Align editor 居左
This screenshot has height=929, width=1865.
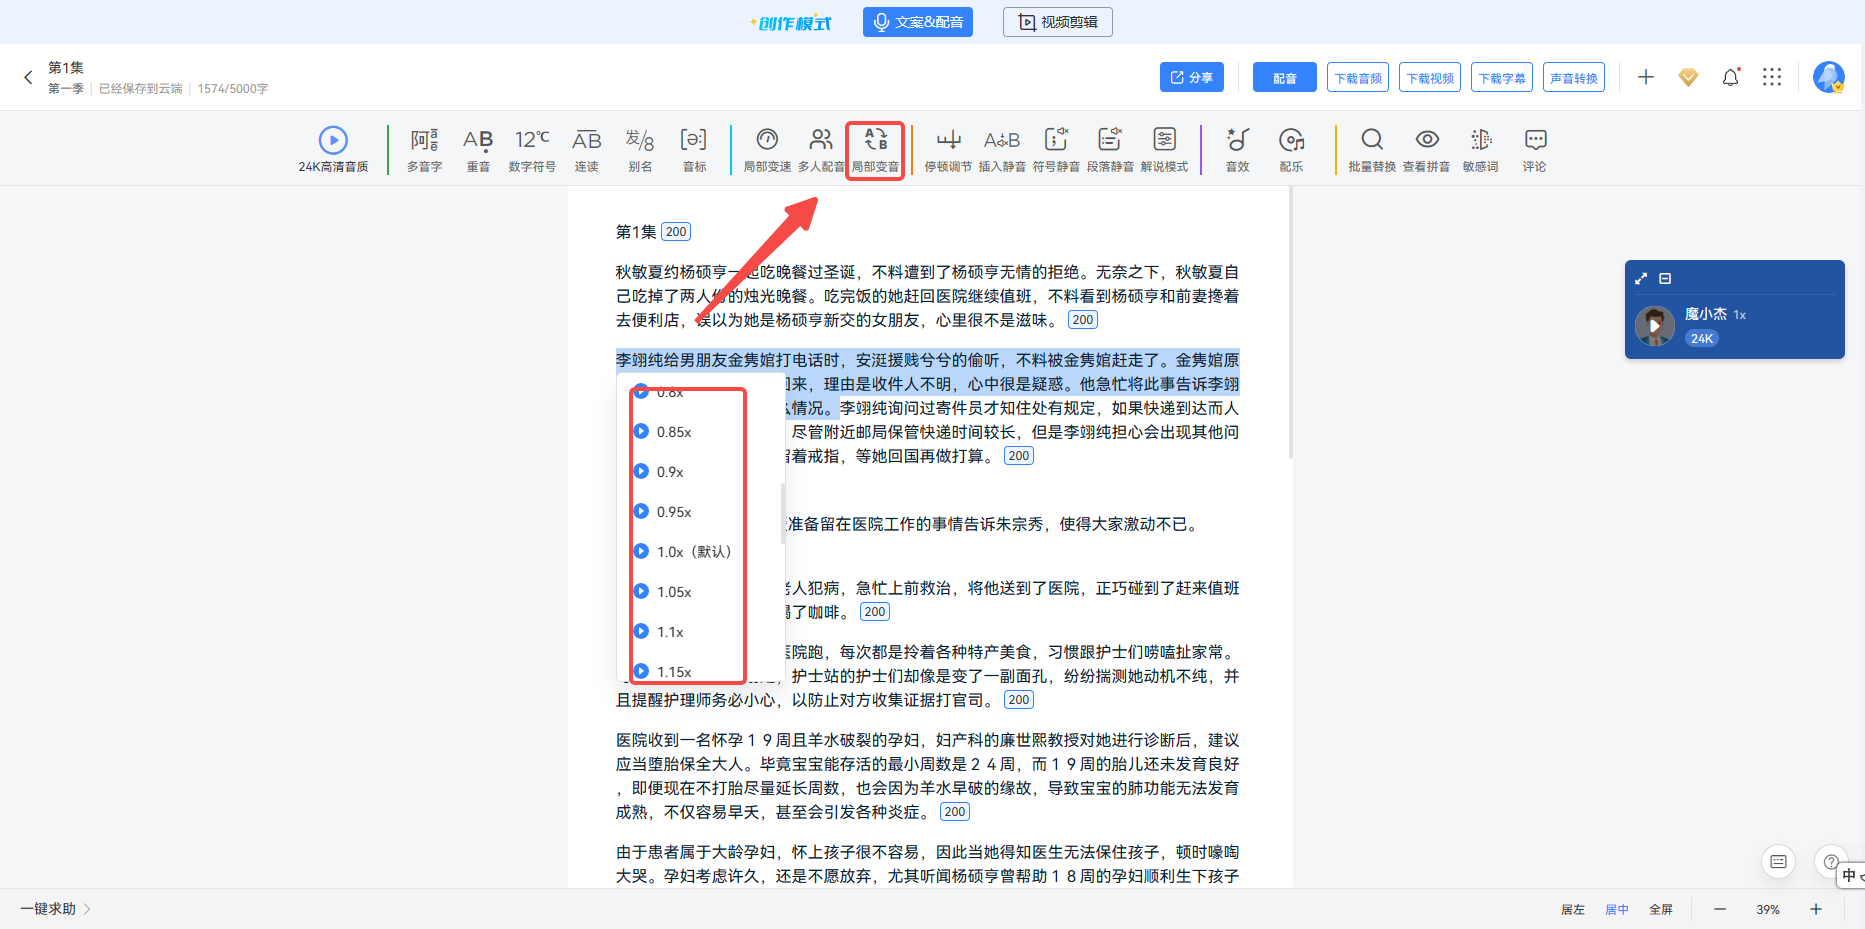1573,909
